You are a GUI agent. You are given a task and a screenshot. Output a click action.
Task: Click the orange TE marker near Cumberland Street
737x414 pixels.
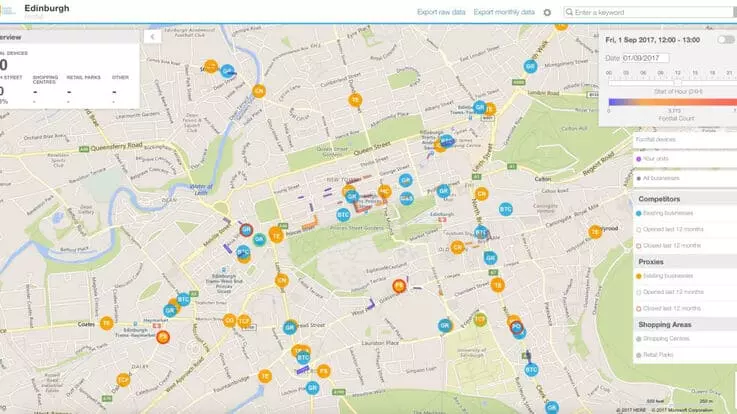[x=355, y=100]
